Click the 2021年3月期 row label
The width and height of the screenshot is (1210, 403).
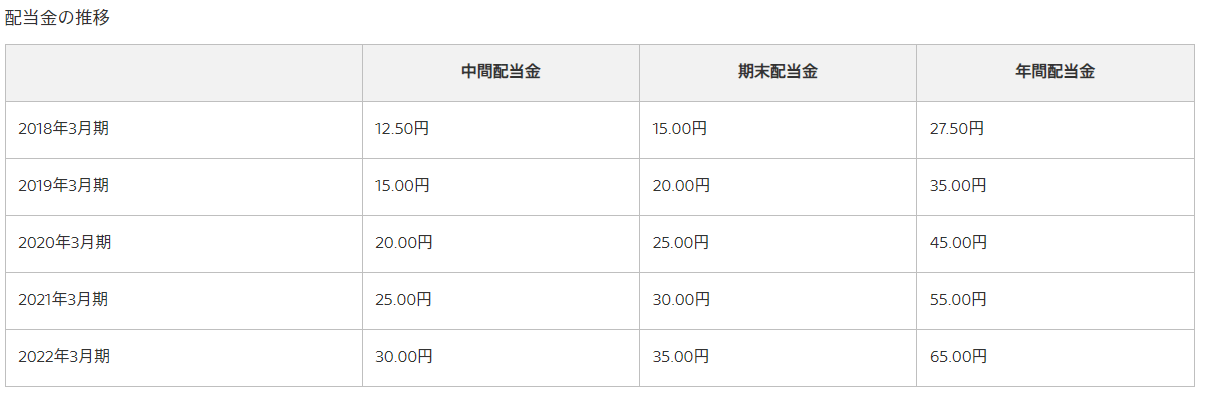(x=63, y=300)
